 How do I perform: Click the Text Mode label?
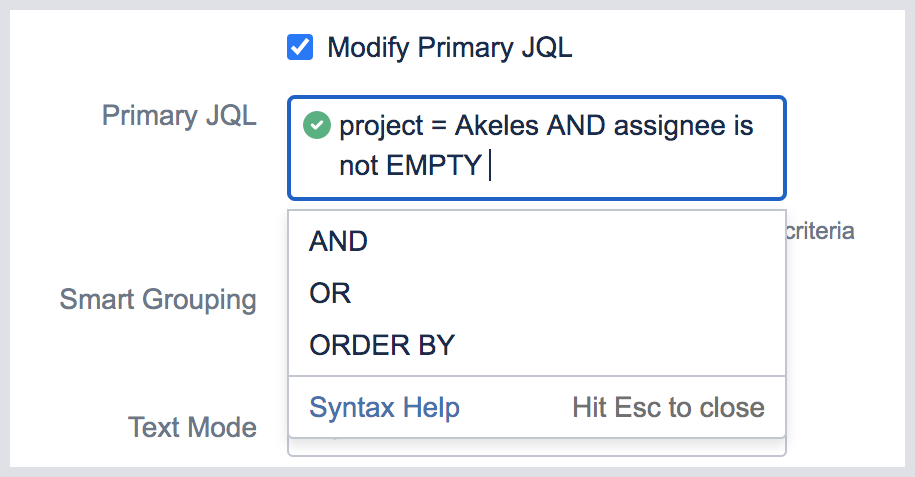click(x=192, y=428)
